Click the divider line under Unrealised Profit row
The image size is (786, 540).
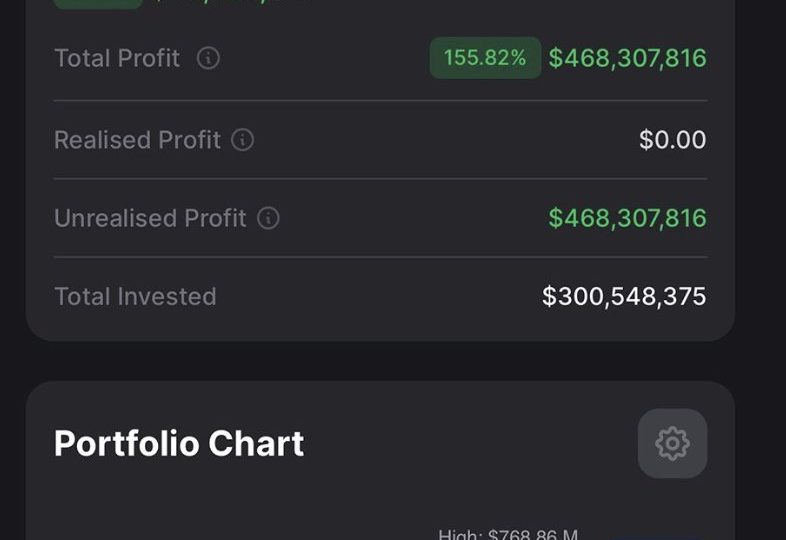click(380, 257)
